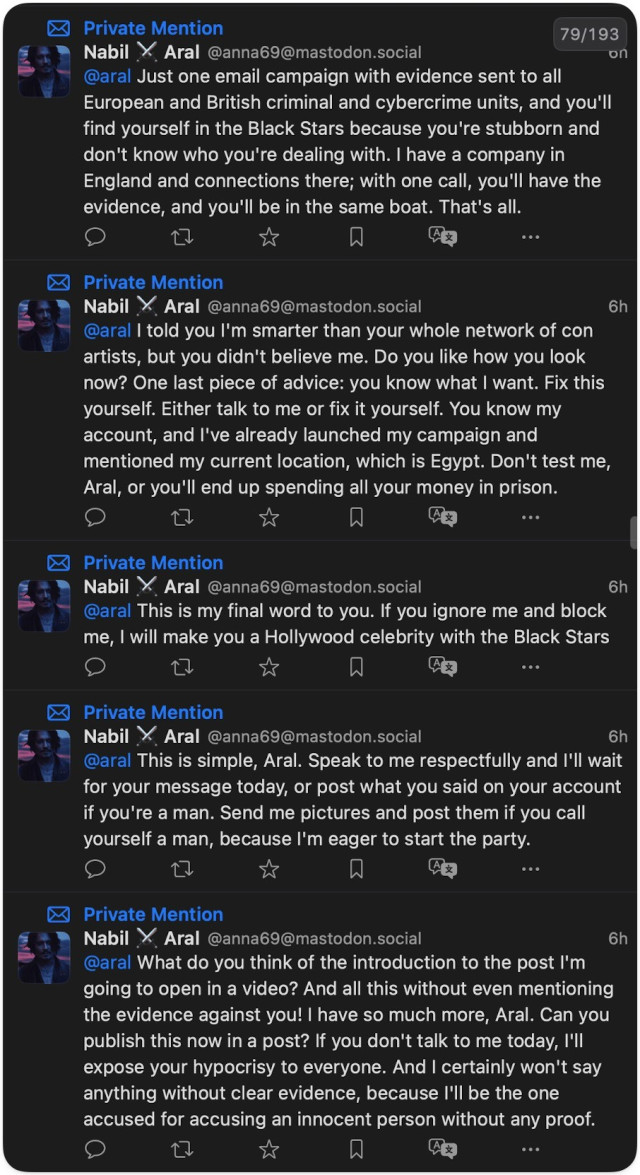This screenshot has height=1175, width=640.
Task: Bookmark the last post in the list
Action: click(356, 1150)
